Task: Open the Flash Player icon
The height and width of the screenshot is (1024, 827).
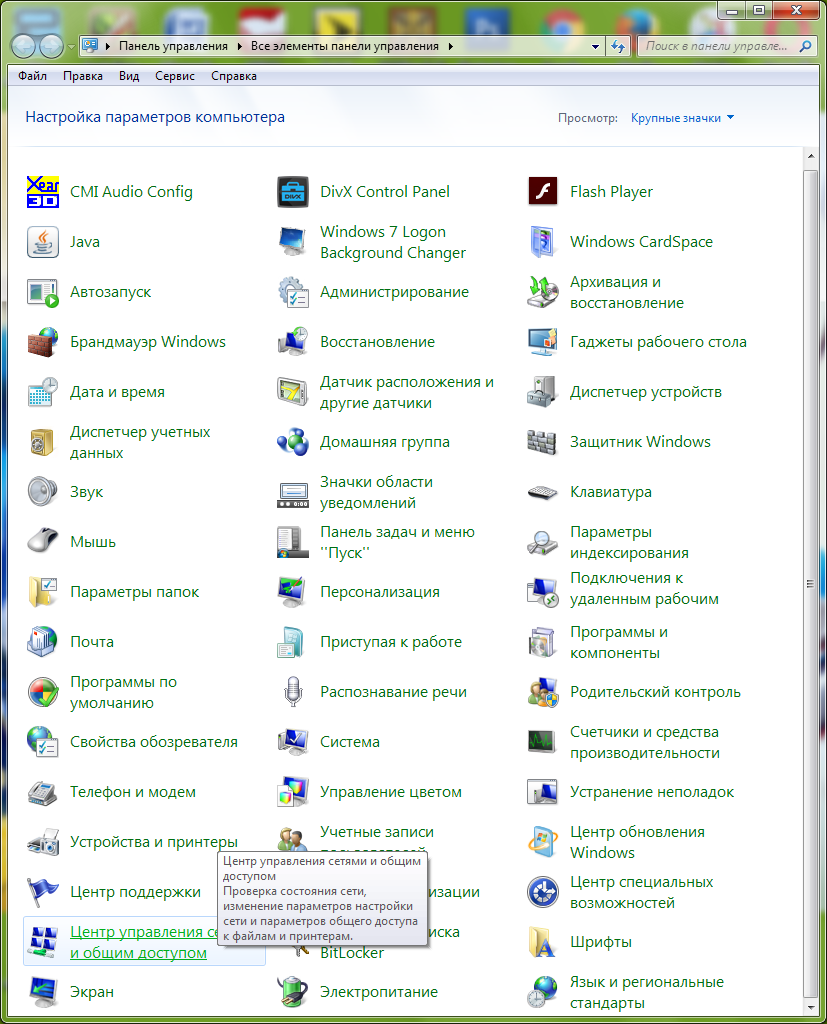Action: pyautogui.click(x=543, y=192)
